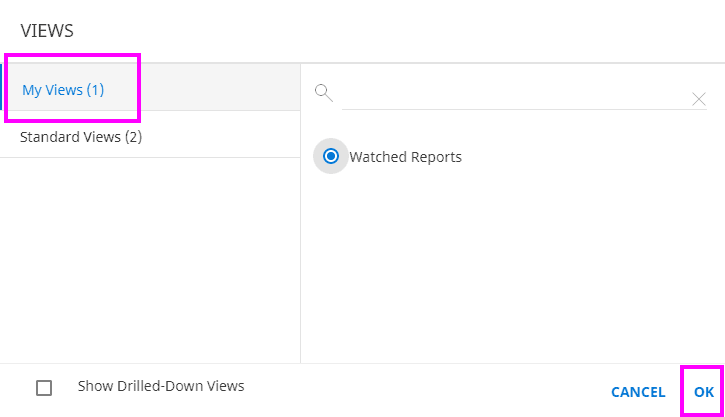This screenshot has height=417, width=725.
Task: Click the blank area below Watched Reports
Action: (x=510, y=270)
